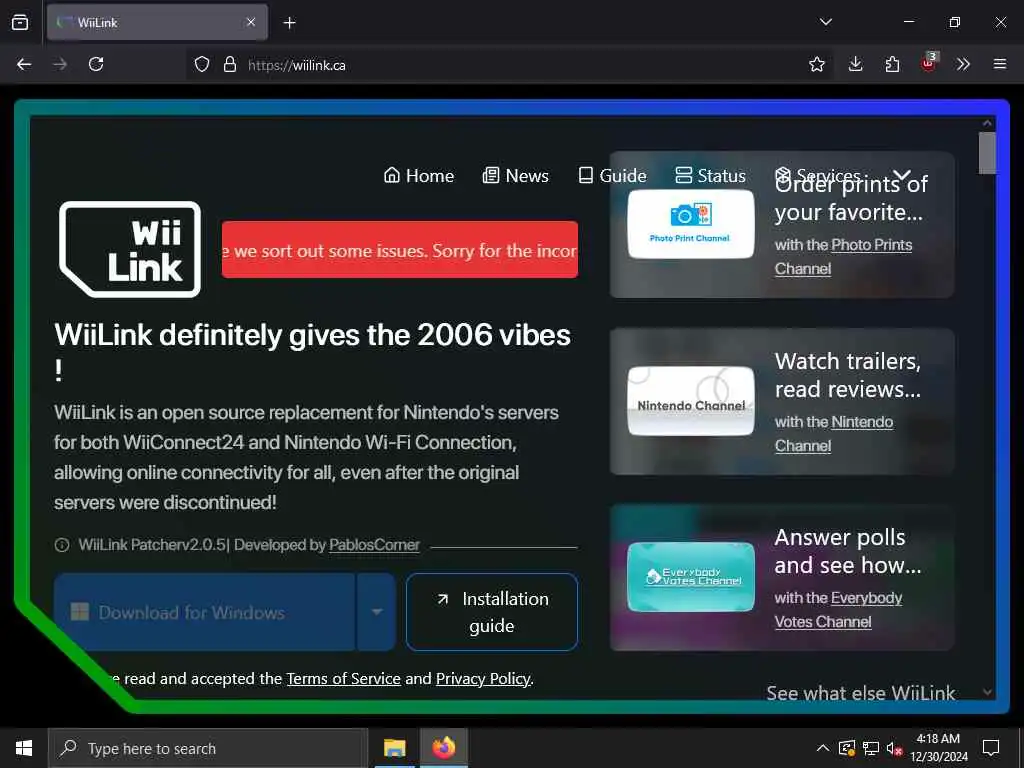Viewport: 1024px width, 768px height.
Task: Click the Photo Print Channel thumbnail
Action: [691, 224]
